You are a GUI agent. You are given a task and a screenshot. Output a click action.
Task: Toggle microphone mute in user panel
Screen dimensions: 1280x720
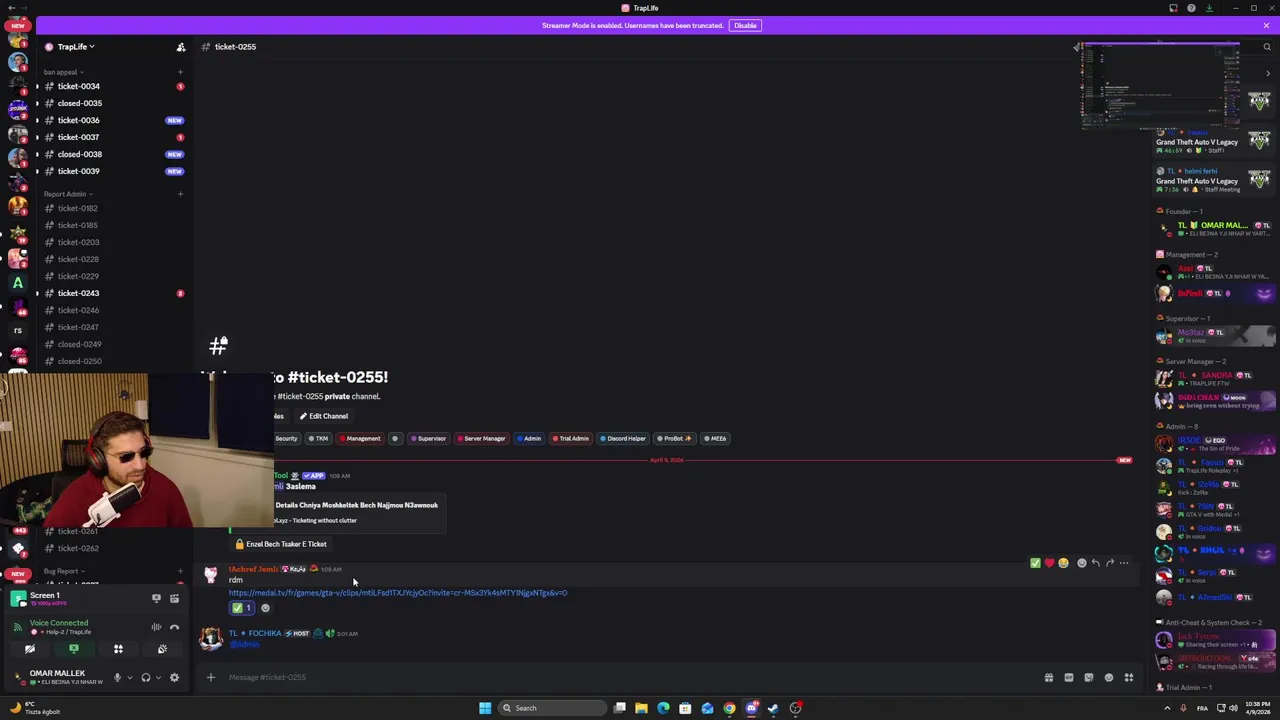coord(117,678)
